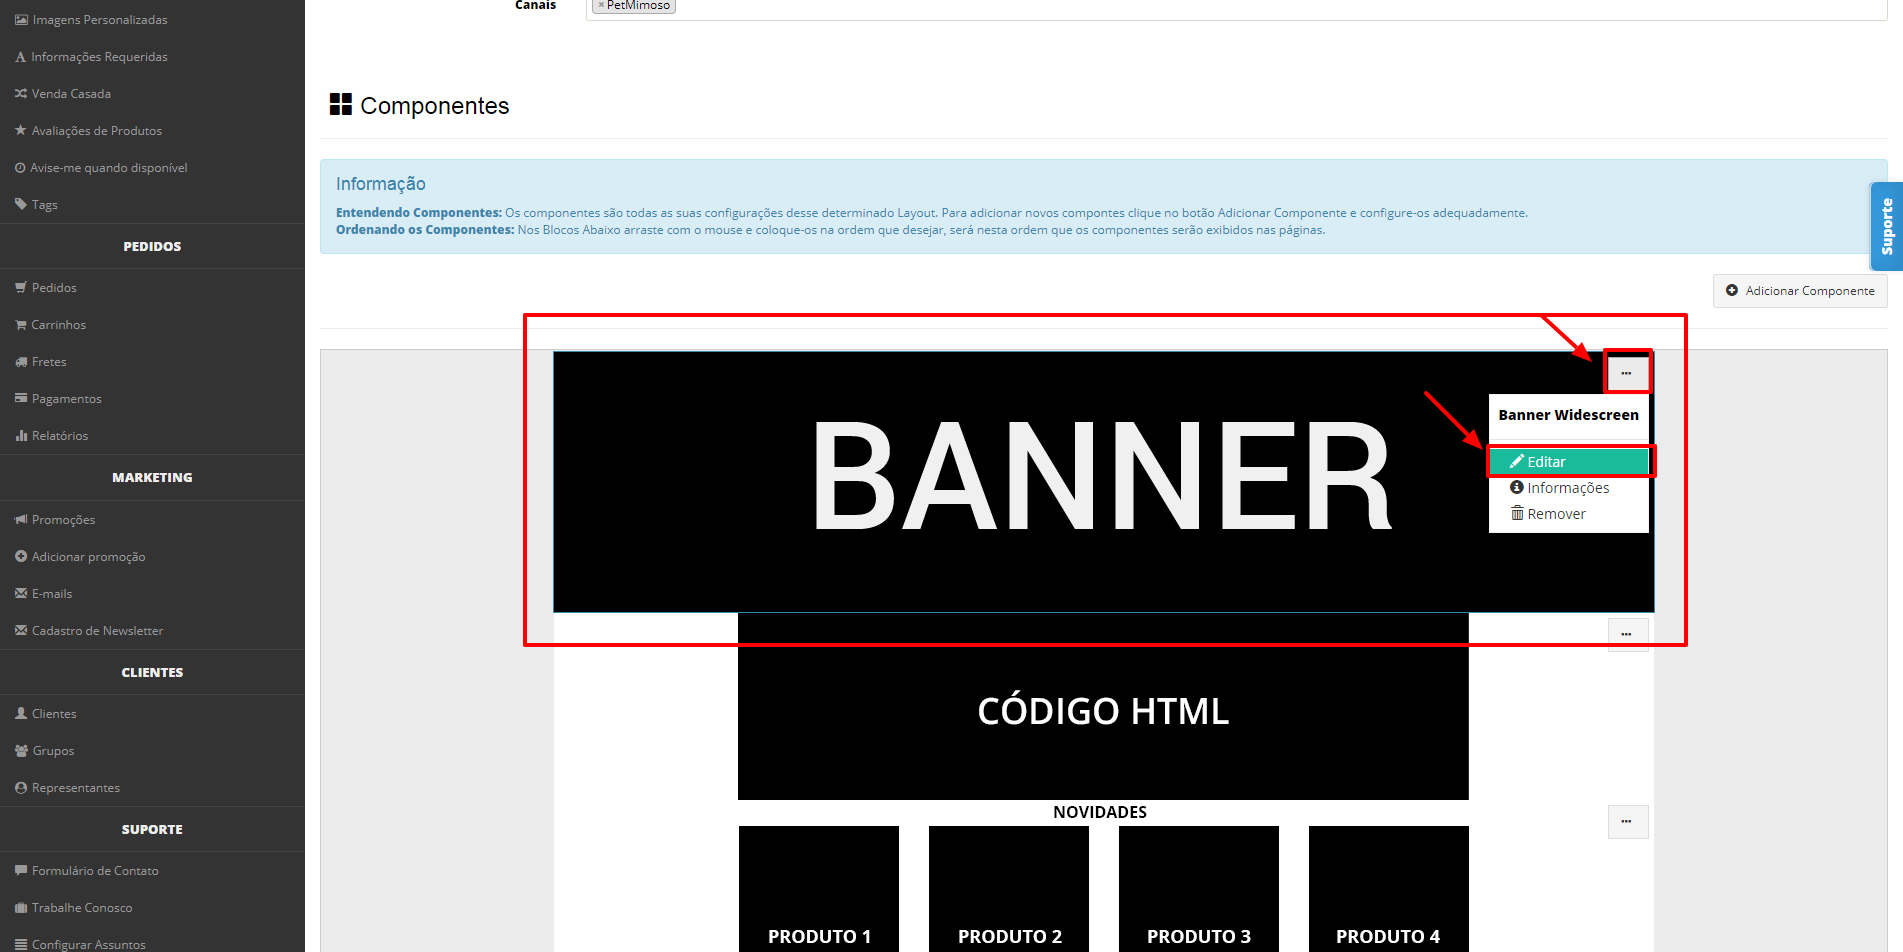The image size is (1903, 952).
Task: Click the card icon beside Pagamentos
Action: point(21,399)
